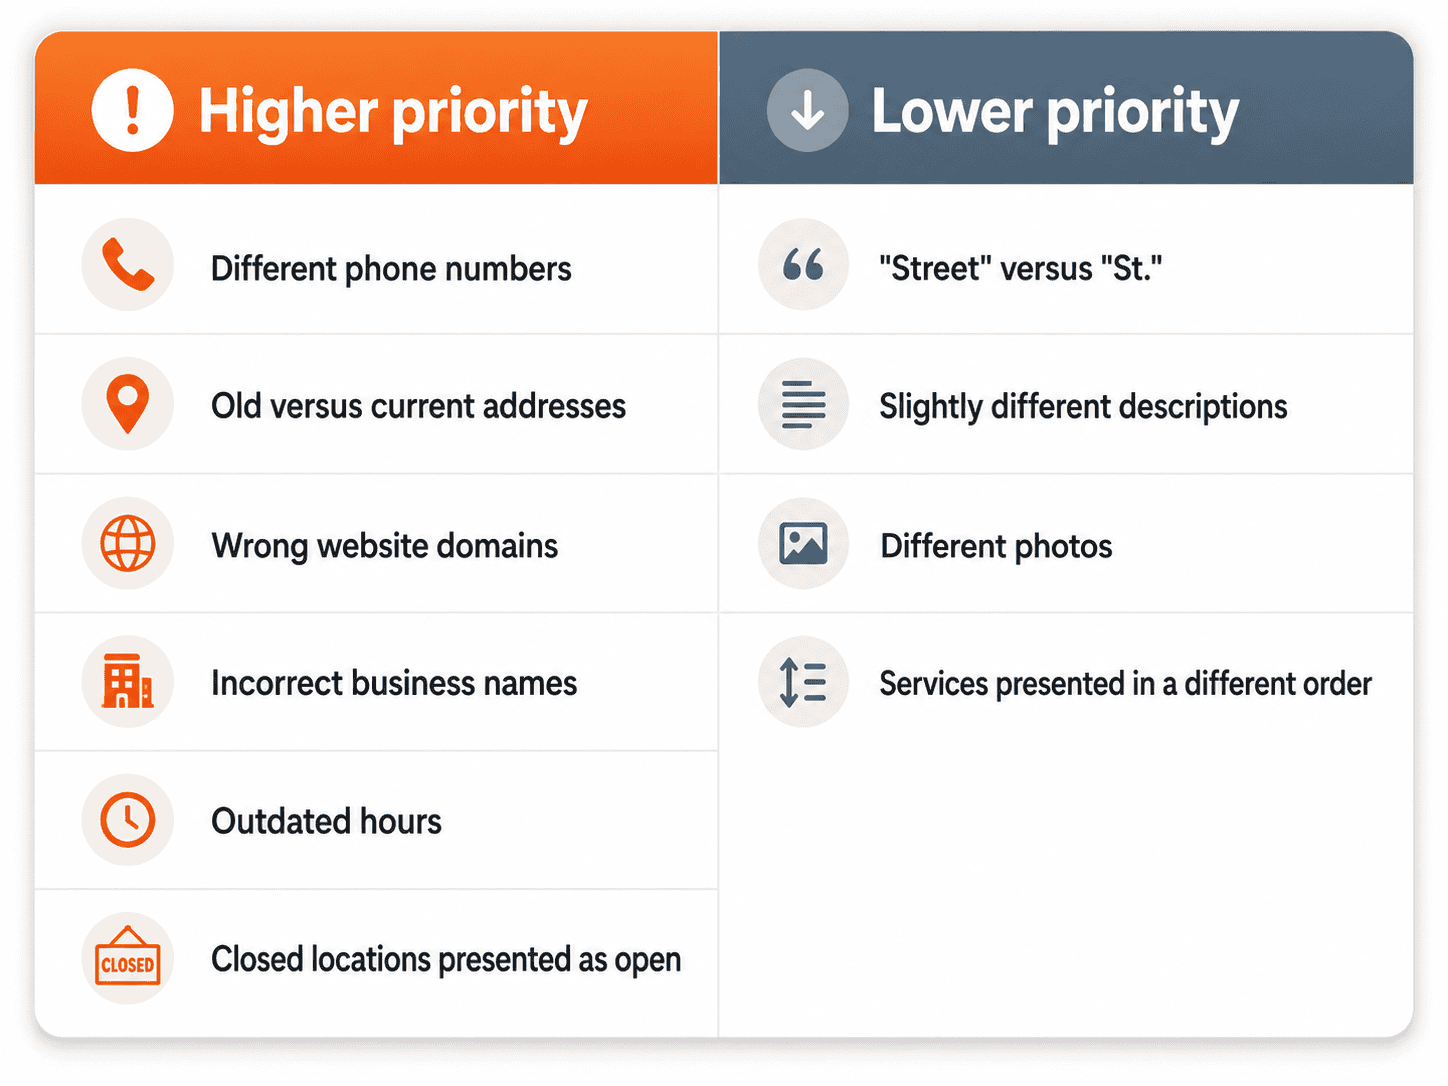Click the CLOSED sign icon
Viewport: 1448px width, 1086px height.
[x=128, y=957]
